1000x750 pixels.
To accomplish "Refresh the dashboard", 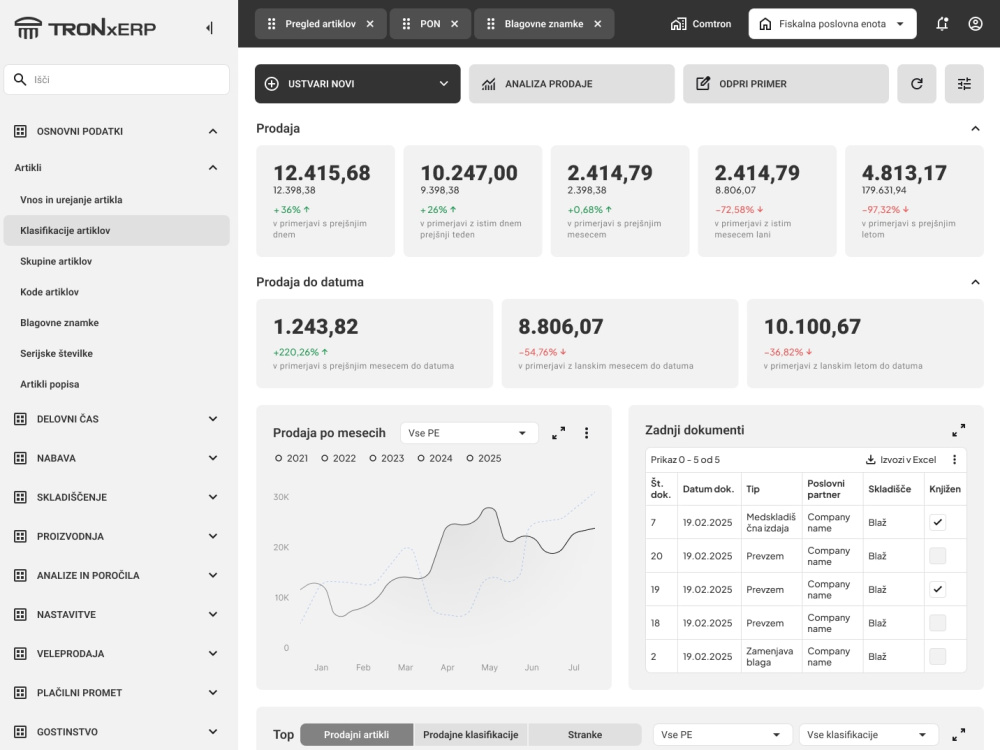I will click(916, 84).
